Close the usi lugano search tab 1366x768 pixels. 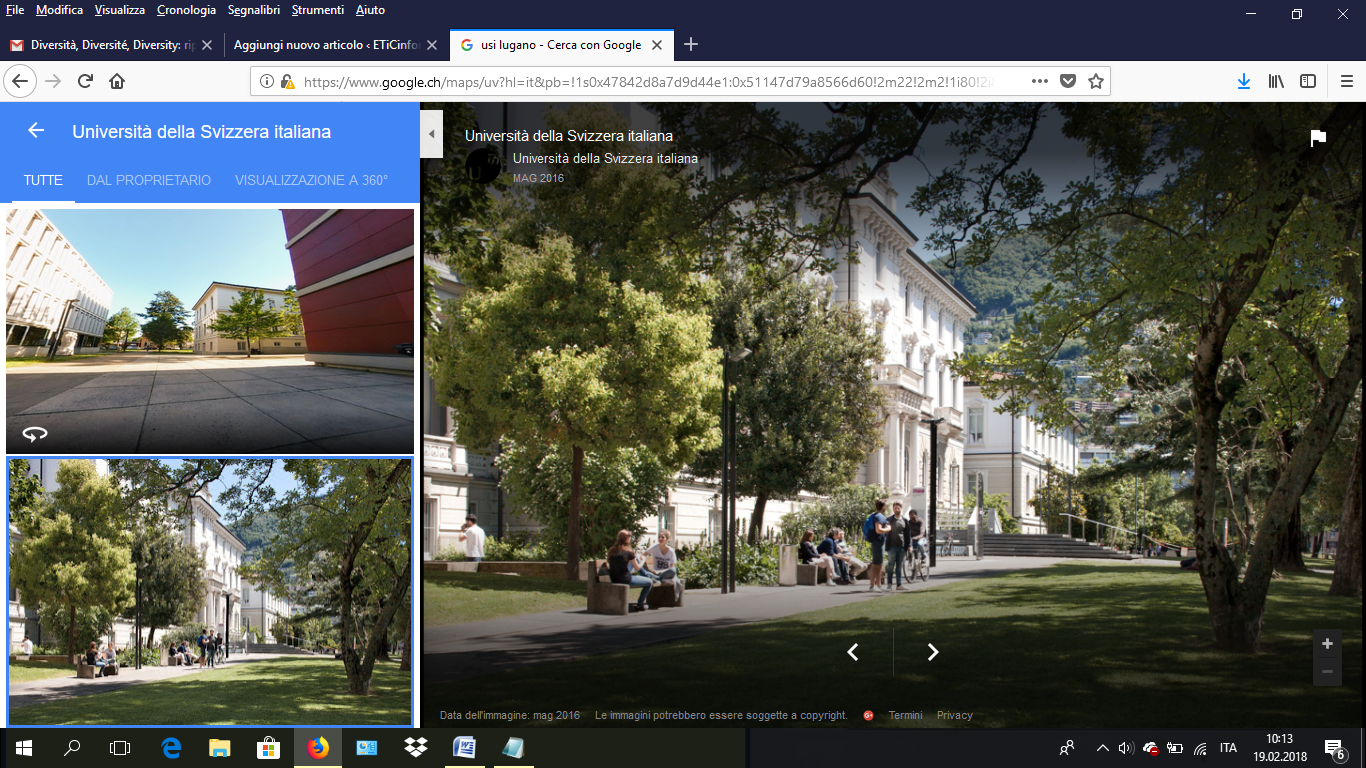[657, 45]
